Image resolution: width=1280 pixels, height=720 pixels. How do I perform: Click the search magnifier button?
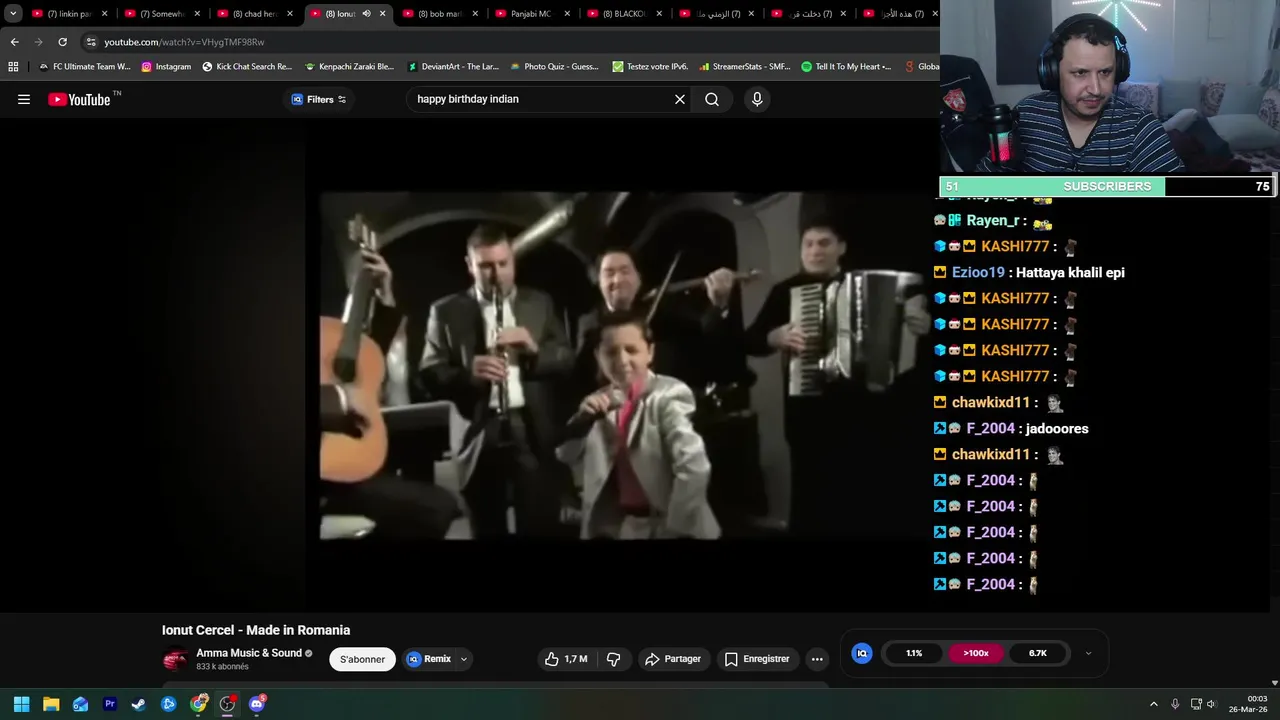coord(712,99)
